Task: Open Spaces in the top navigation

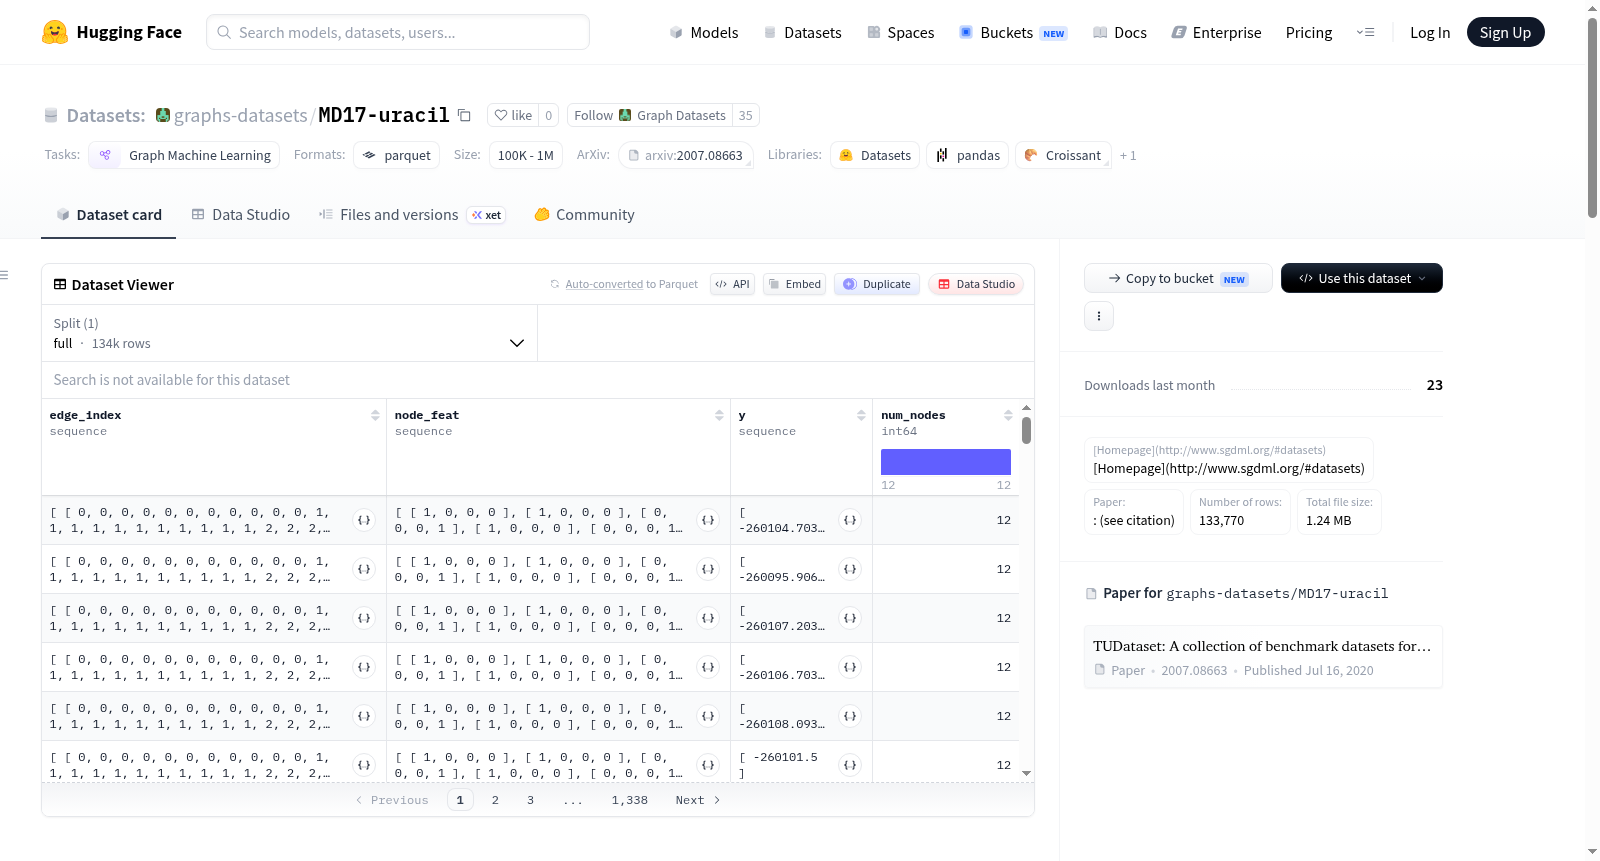Action: point(900,33)
